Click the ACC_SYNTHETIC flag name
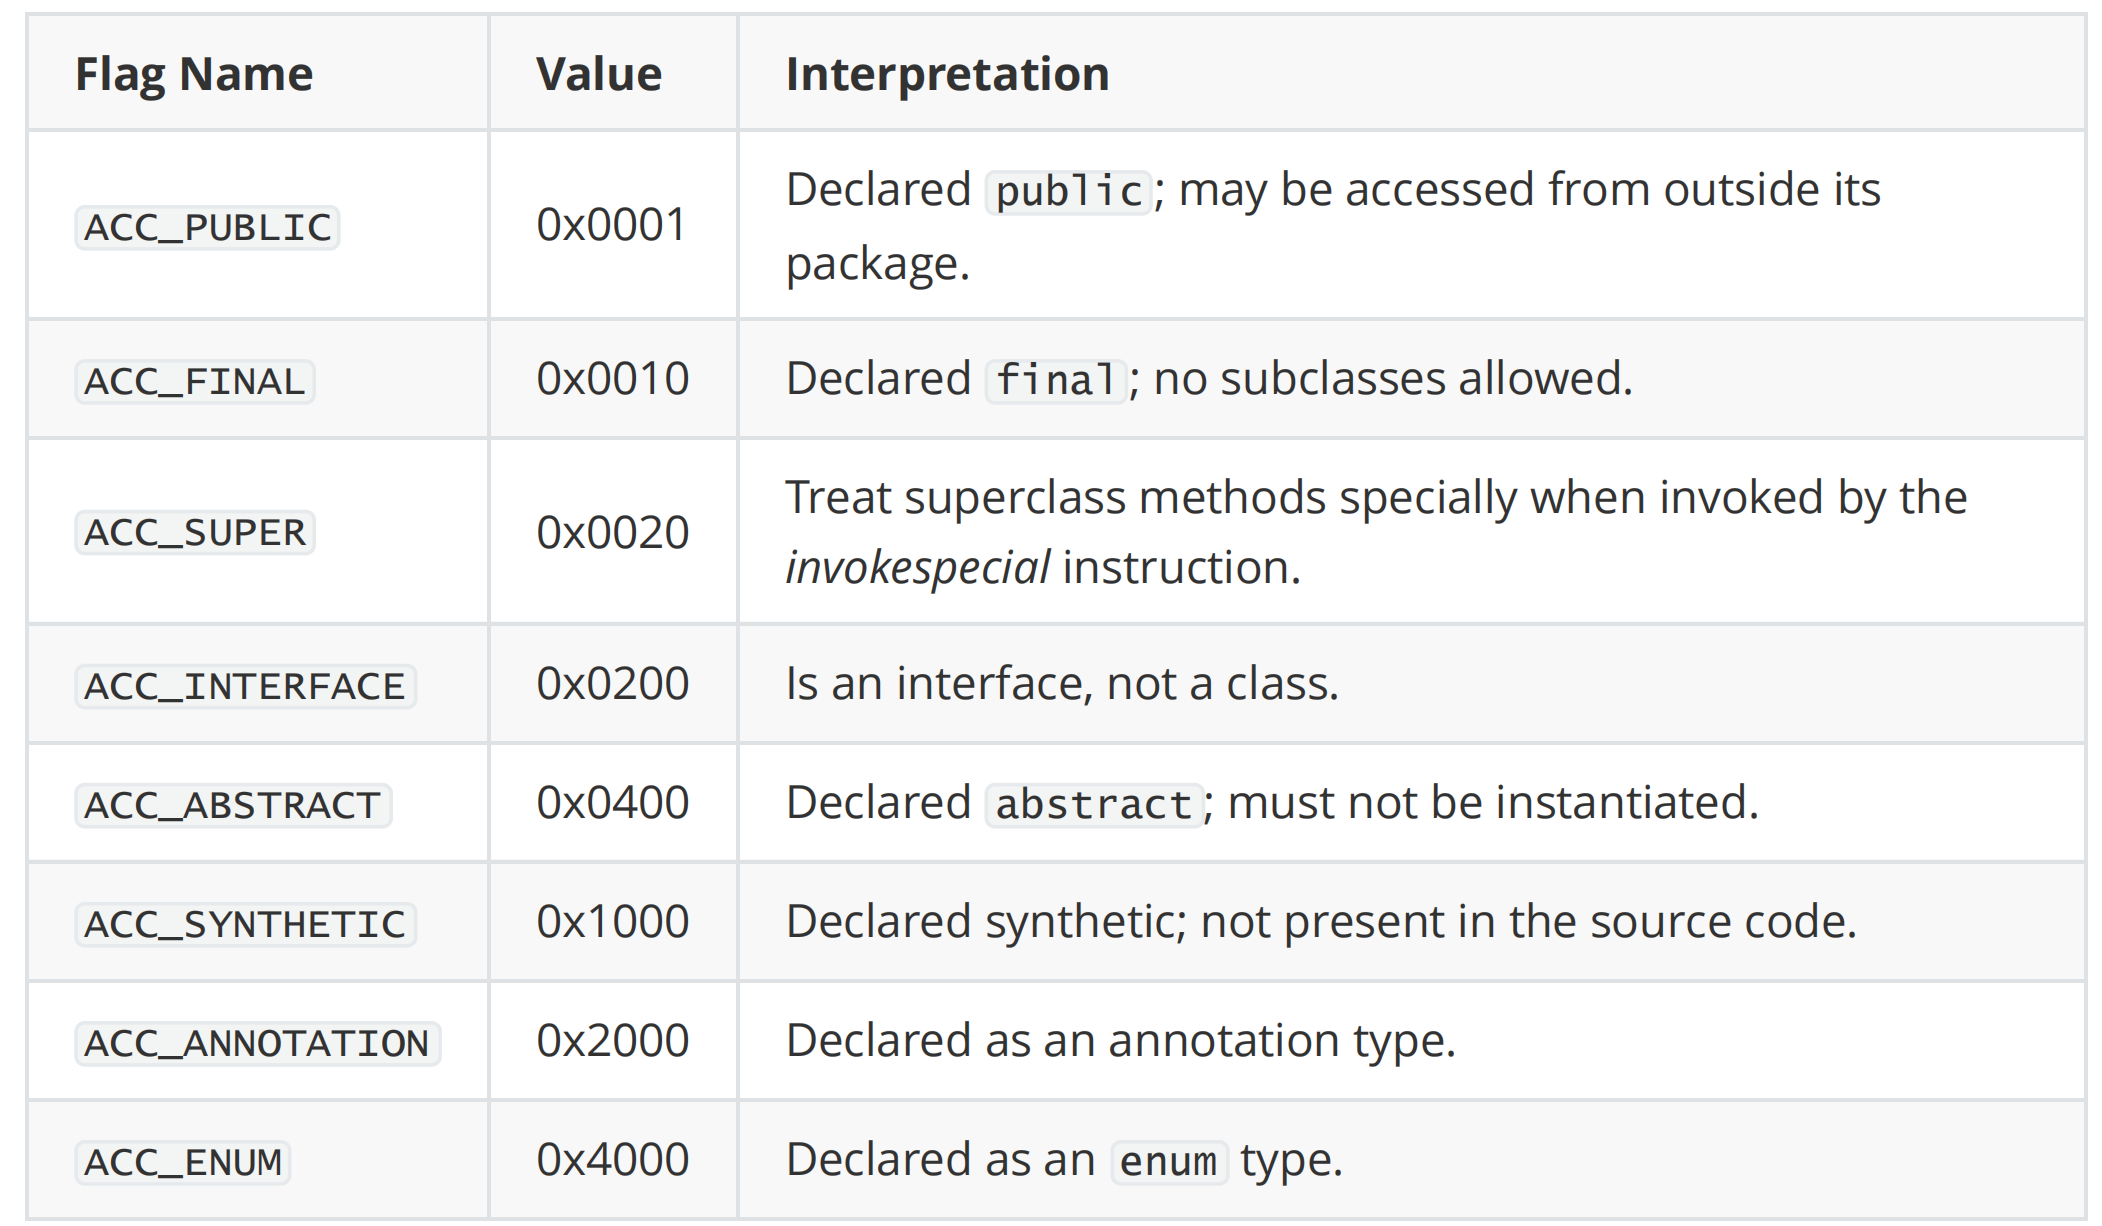The height and width of the screenshot is (1226, 2102). click(245, 924)
